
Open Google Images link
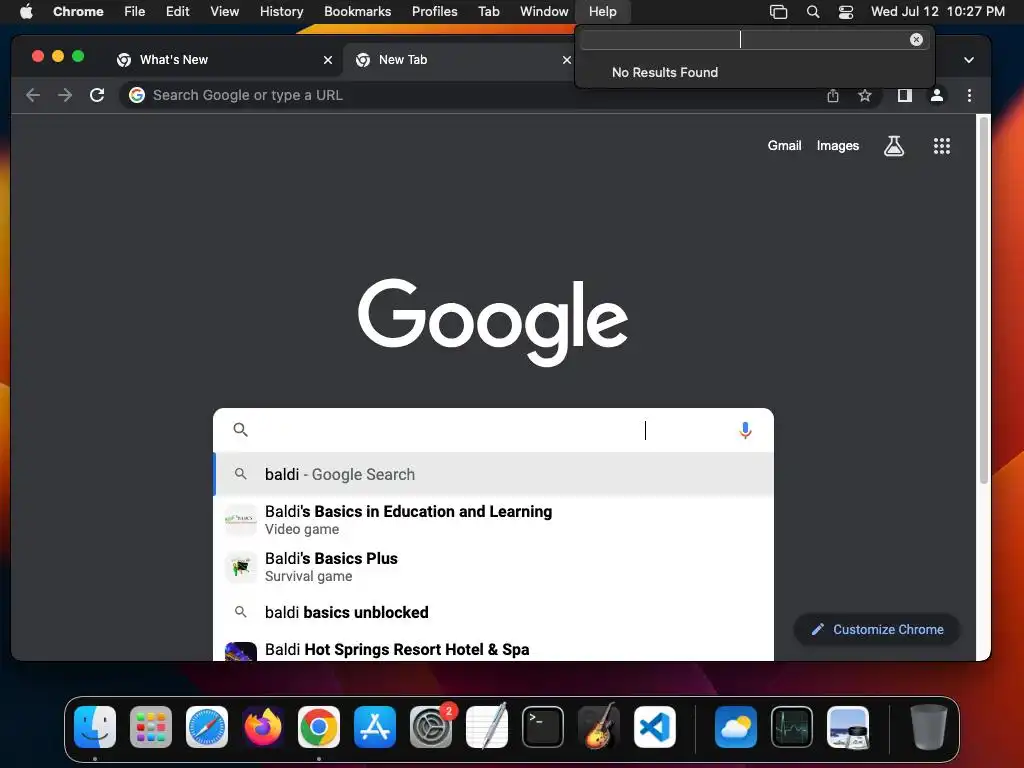point(837,146)
